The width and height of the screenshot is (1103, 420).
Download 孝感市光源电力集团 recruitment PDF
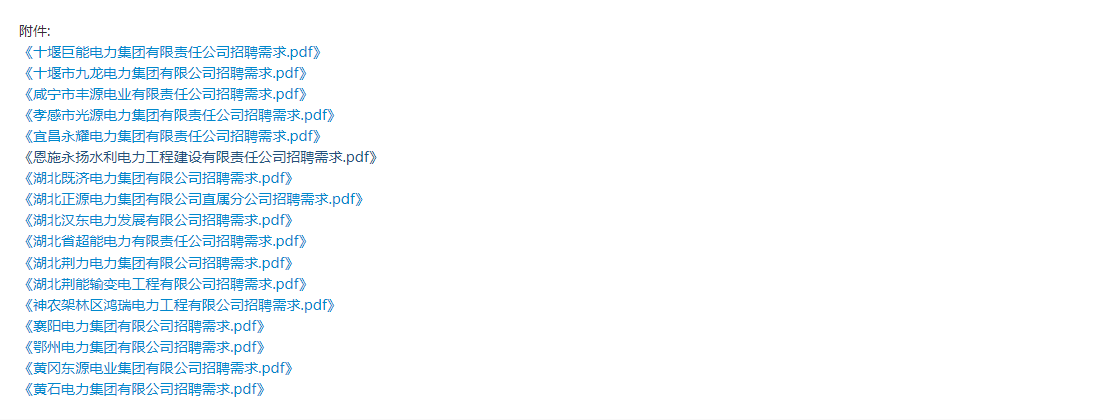[x=178, y=115]
